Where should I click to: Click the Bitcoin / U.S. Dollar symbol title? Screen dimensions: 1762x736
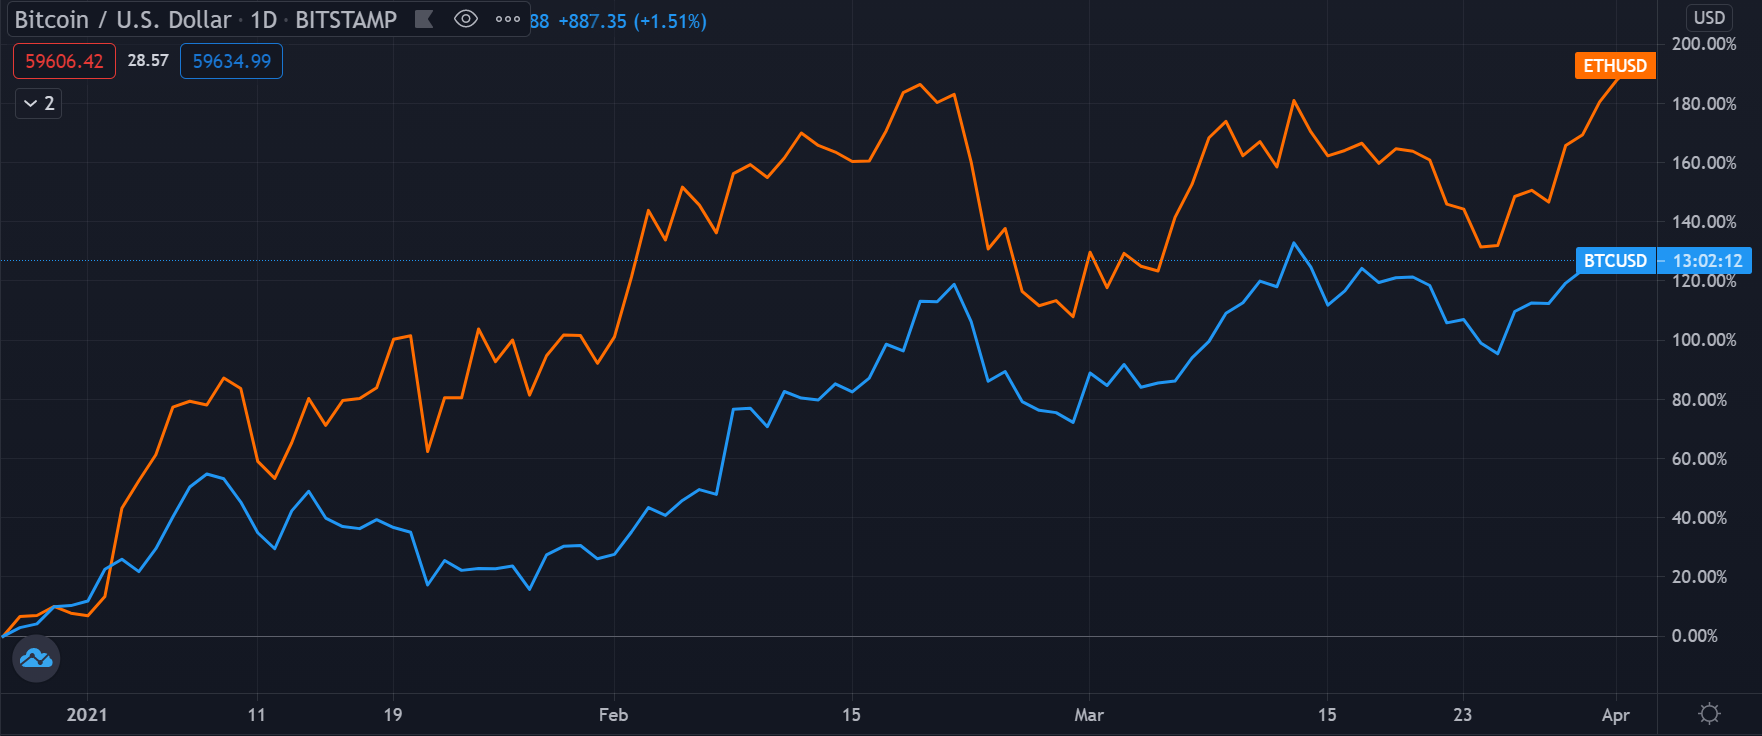tap(122, 19)
